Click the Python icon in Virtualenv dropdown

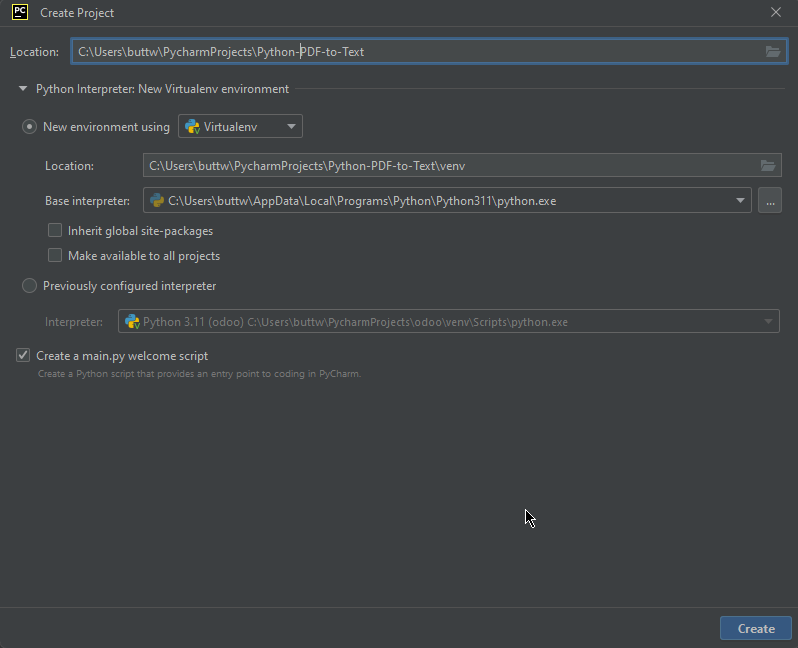click(x=192, y=127)
